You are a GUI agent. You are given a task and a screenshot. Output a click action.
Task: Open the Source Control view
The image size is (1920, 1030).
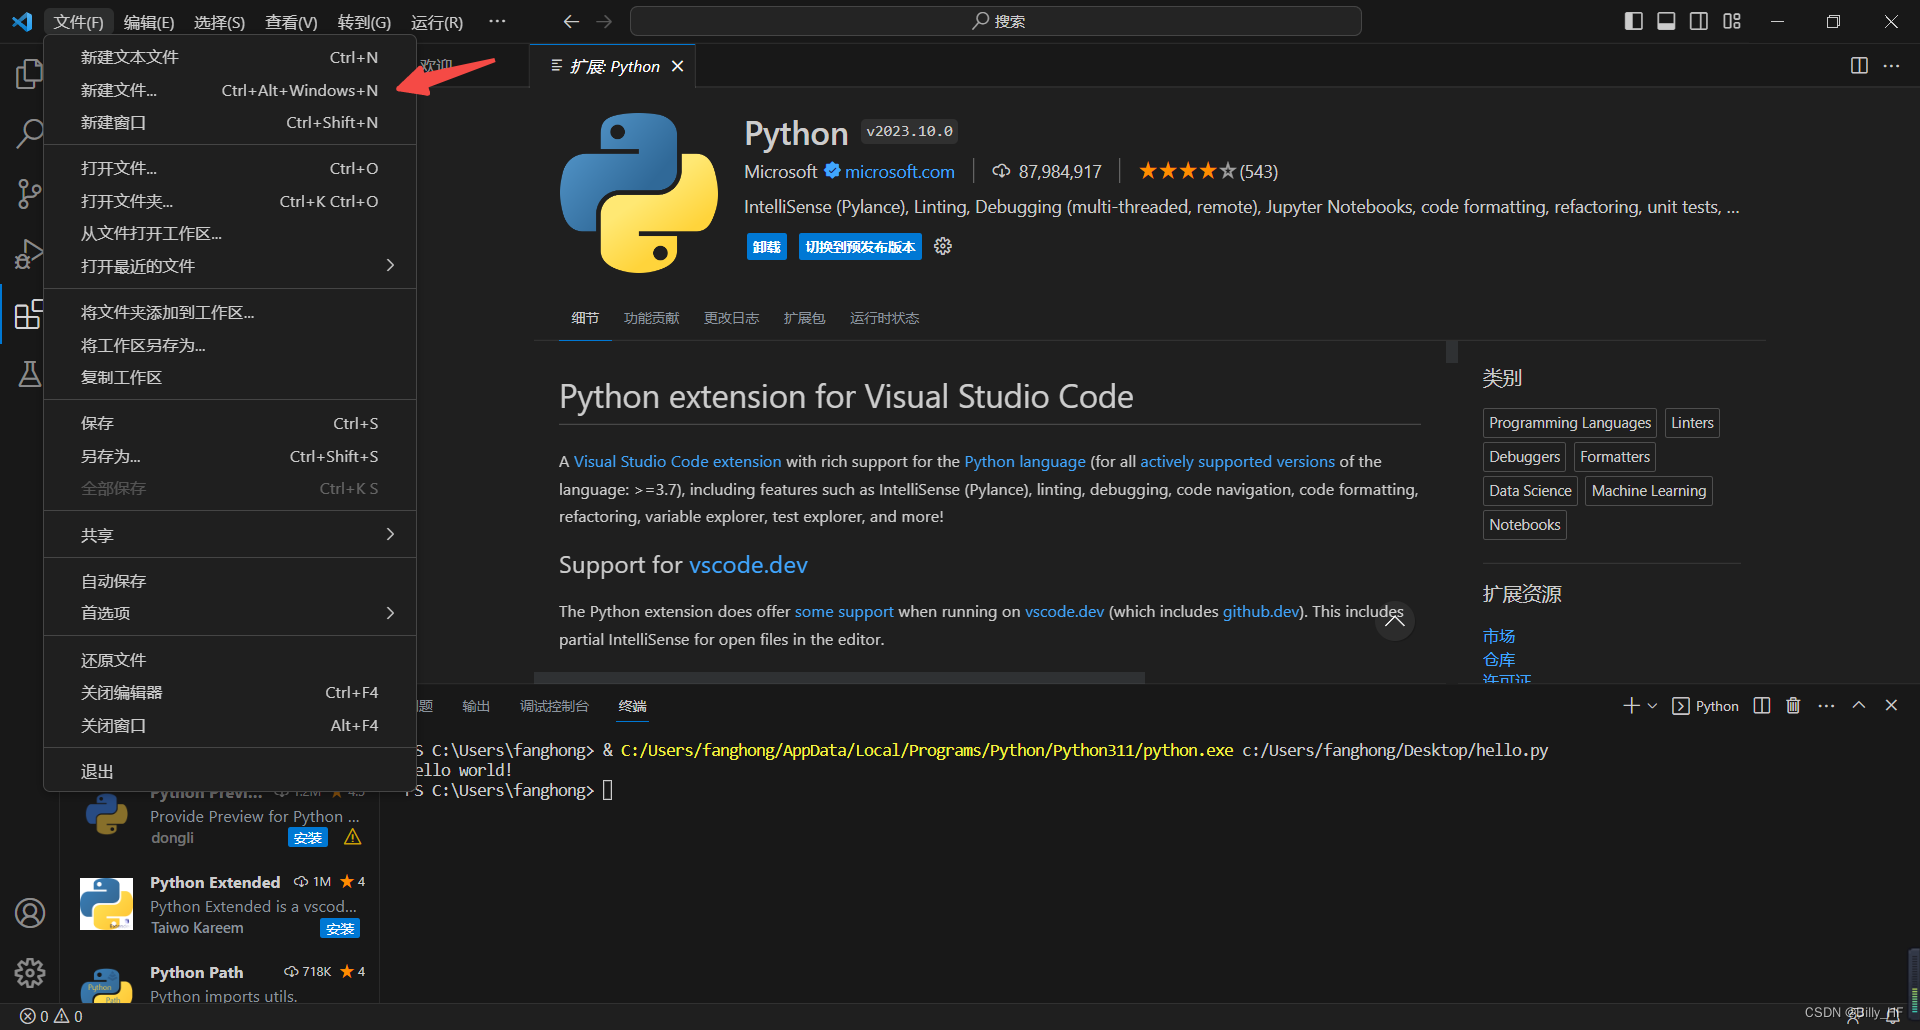pyautogui.click(x=29, y=194)
